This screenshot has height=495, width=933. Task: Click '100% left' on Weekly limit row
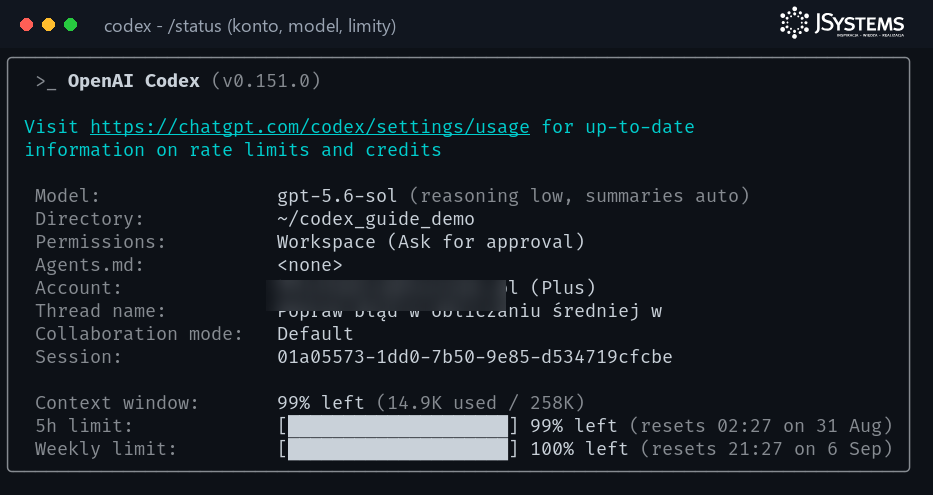click(579, 449)
